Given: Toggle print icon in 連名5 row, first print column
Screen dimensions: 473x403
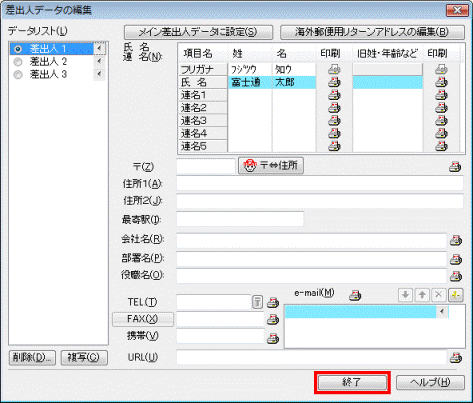Looking at the screenshot, I should 334,146.
